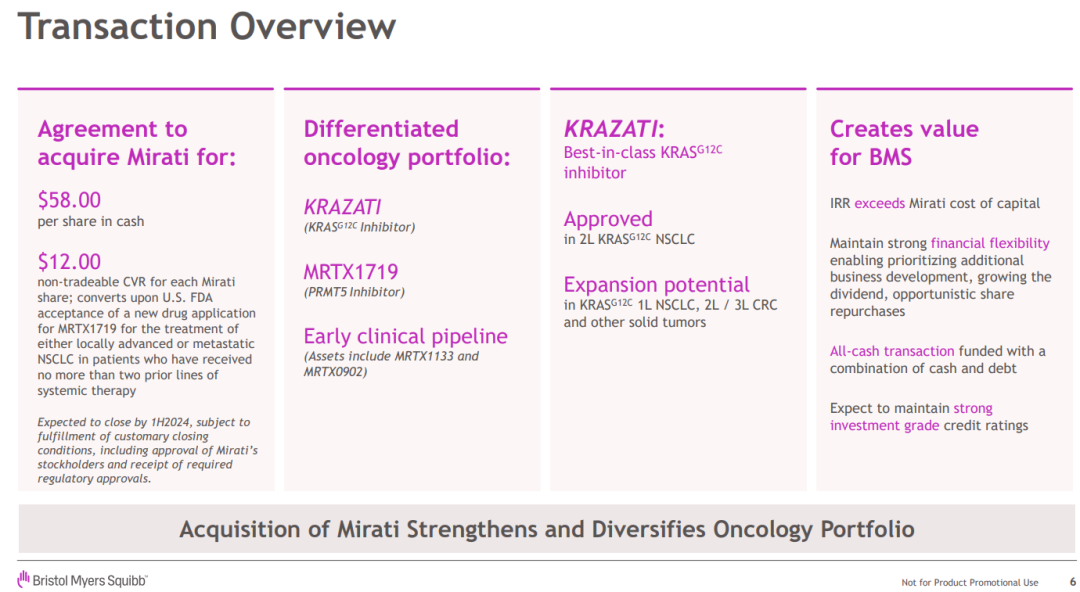Image resolution: width=1080 pixels, height=592 pixels.
Task: Click the page number 6
Action: coord(1072,582)
